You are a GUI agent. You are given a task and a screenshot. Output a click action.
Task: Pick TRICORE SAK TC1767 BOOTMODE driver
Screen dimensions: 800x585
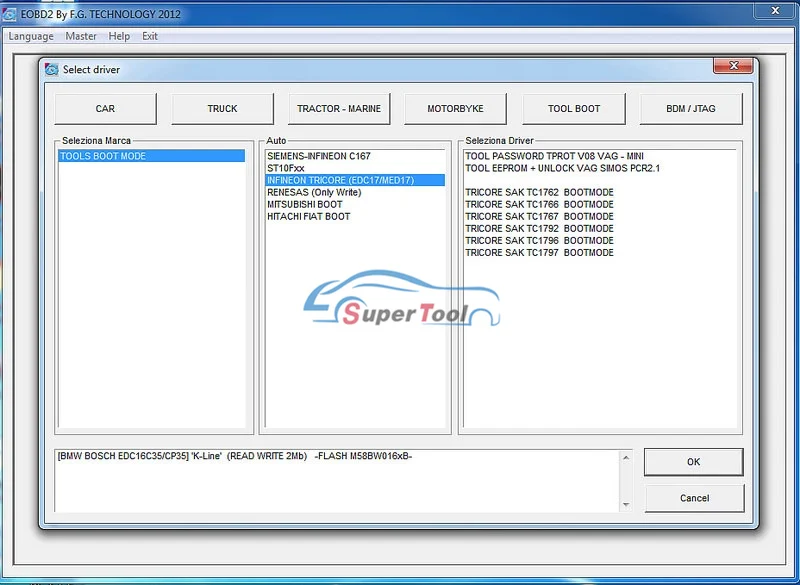pos(539,217)
